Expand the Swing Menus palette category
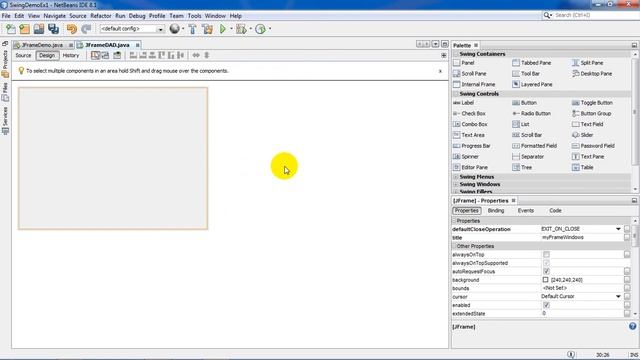640x360 pixels. click(456, 177)
